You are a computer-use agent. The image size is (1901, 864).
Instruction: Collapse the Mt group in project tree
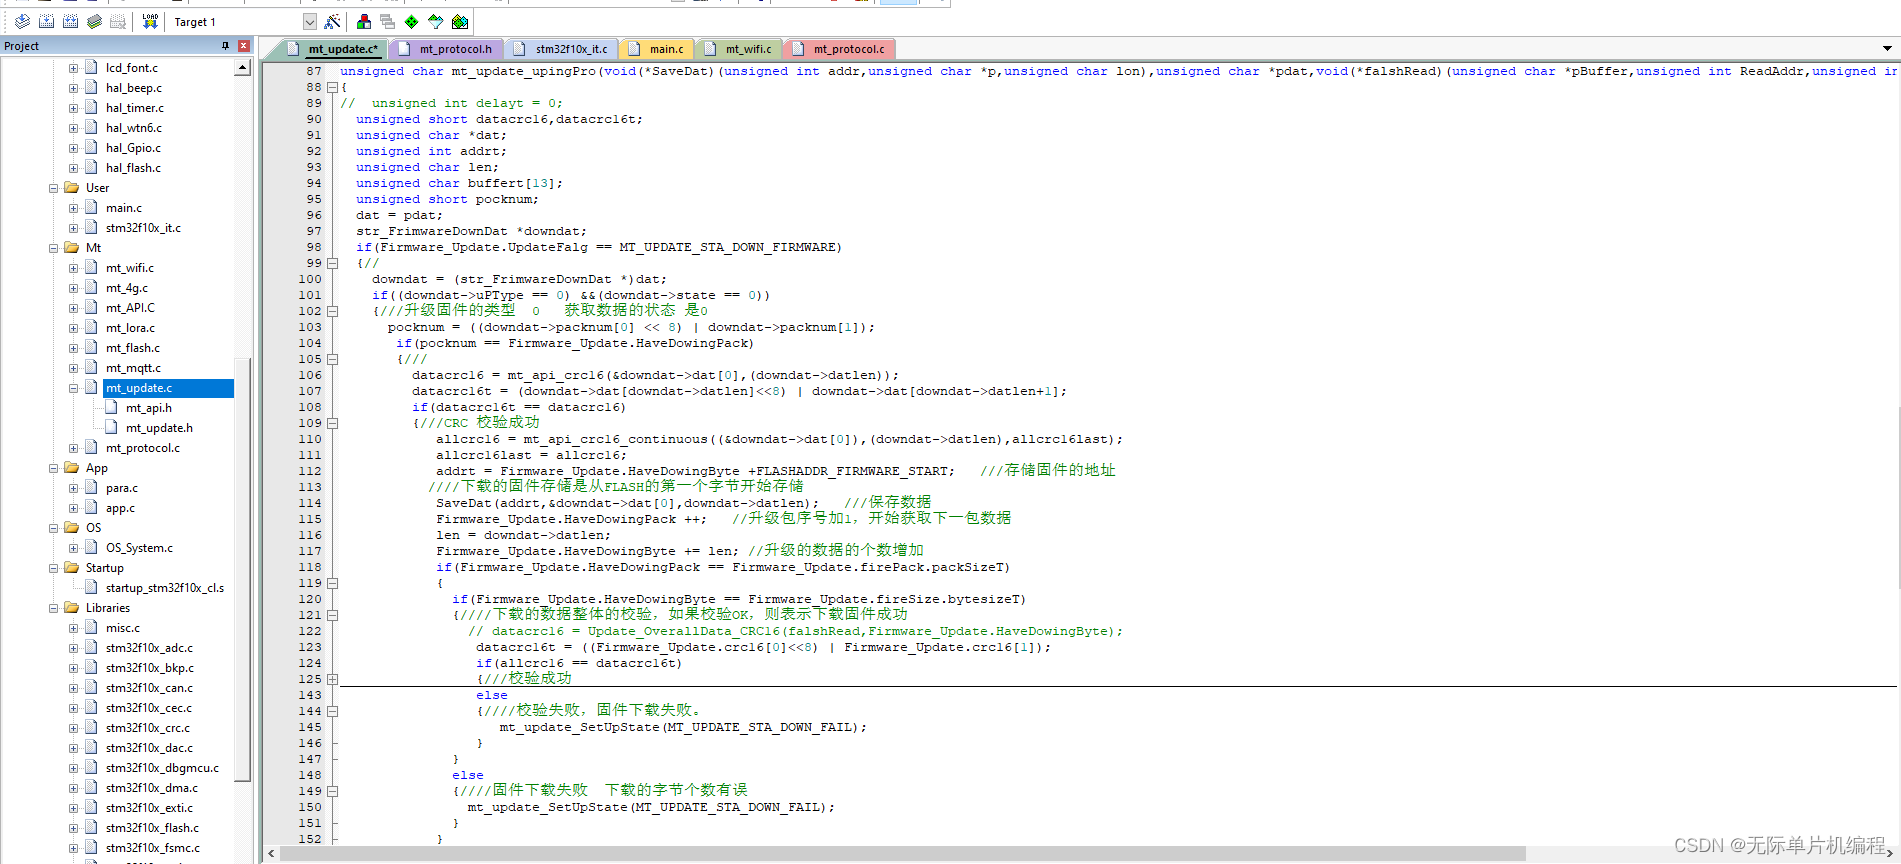[x=54, y=248]
